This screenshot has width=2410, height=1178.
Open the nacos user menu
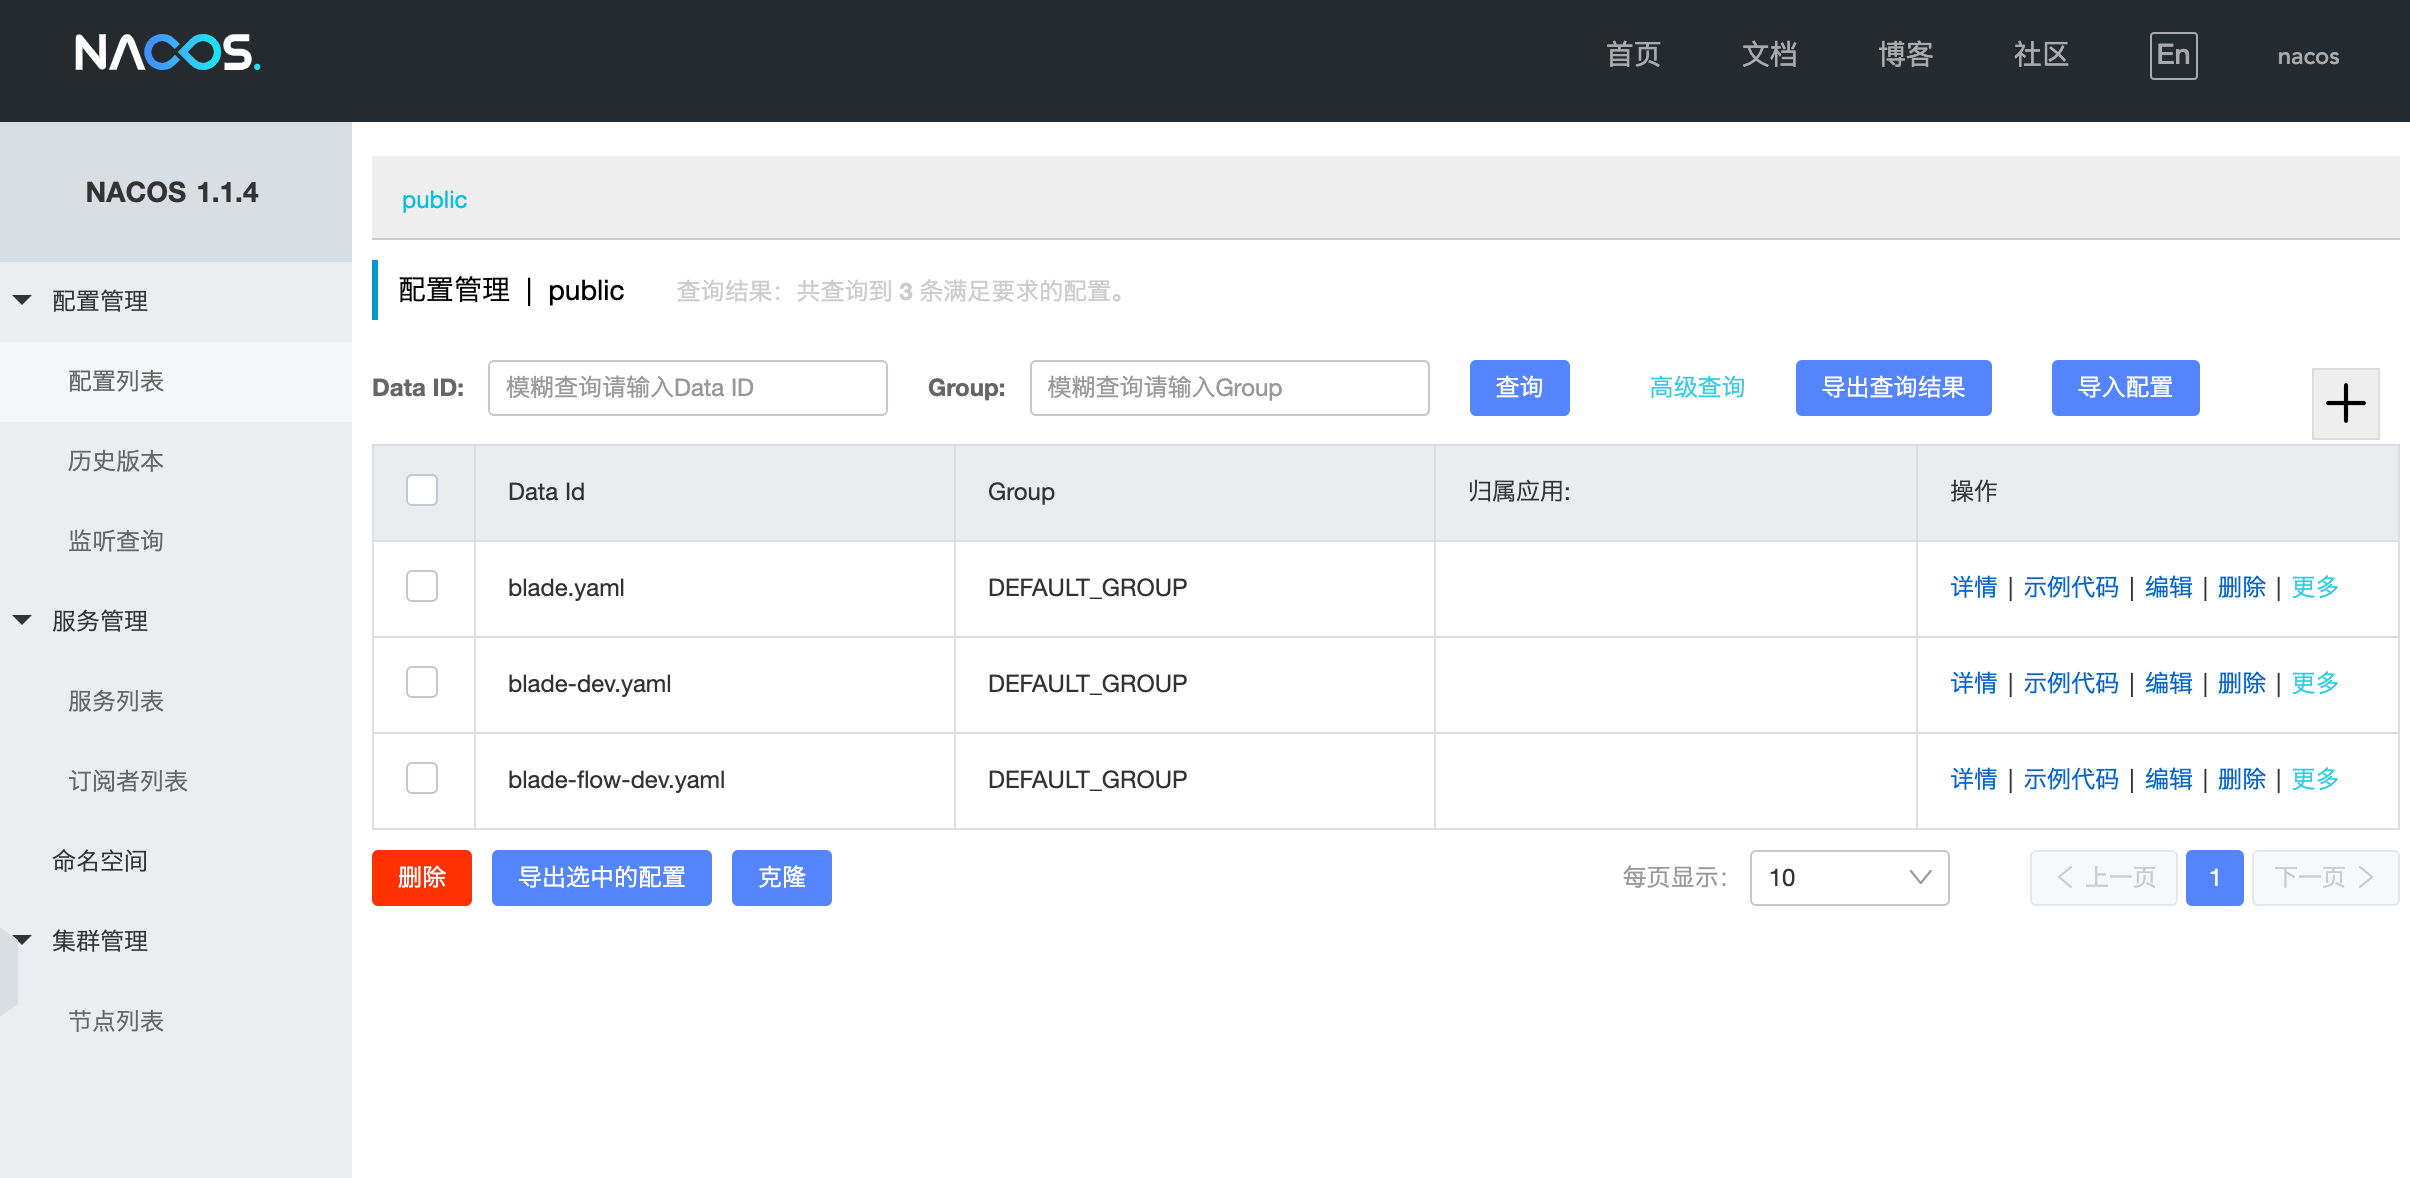pyautogui.click(x=2308, y=56)
